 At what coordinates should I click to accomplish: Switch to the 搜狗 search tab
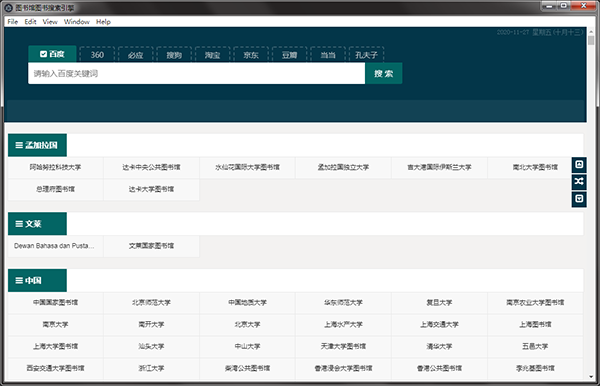[174, 55]
